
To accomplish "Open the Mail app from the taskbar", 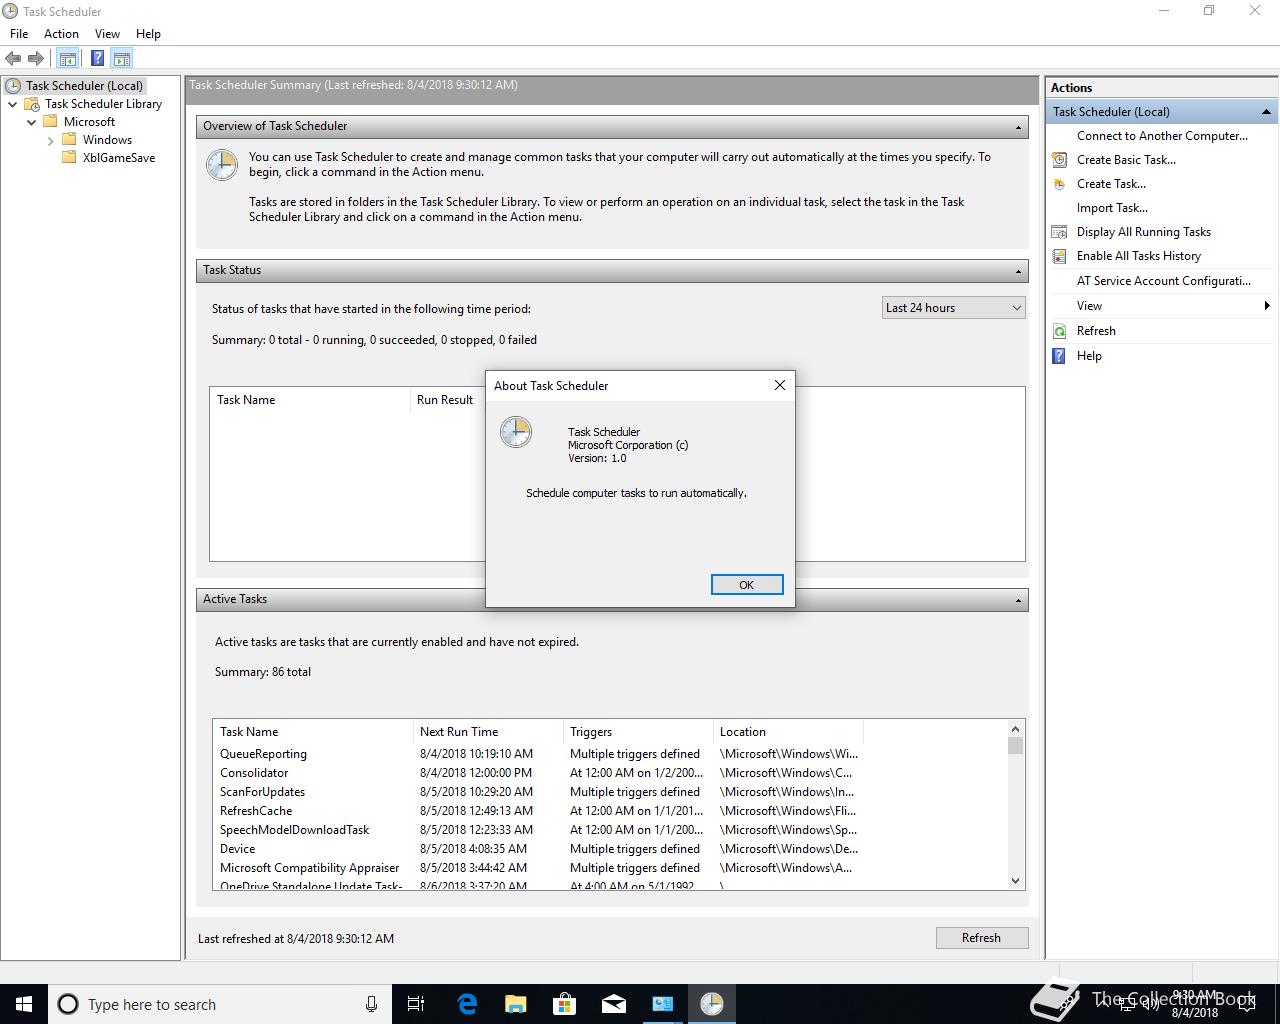I will tap(614, 1004).
